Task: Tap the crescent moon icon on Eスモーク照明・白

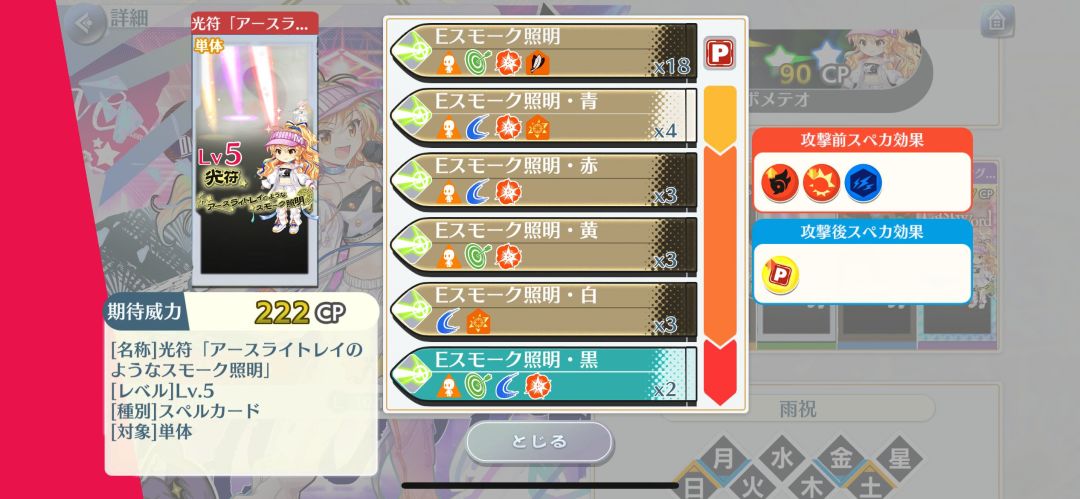Action: [448, 322]
